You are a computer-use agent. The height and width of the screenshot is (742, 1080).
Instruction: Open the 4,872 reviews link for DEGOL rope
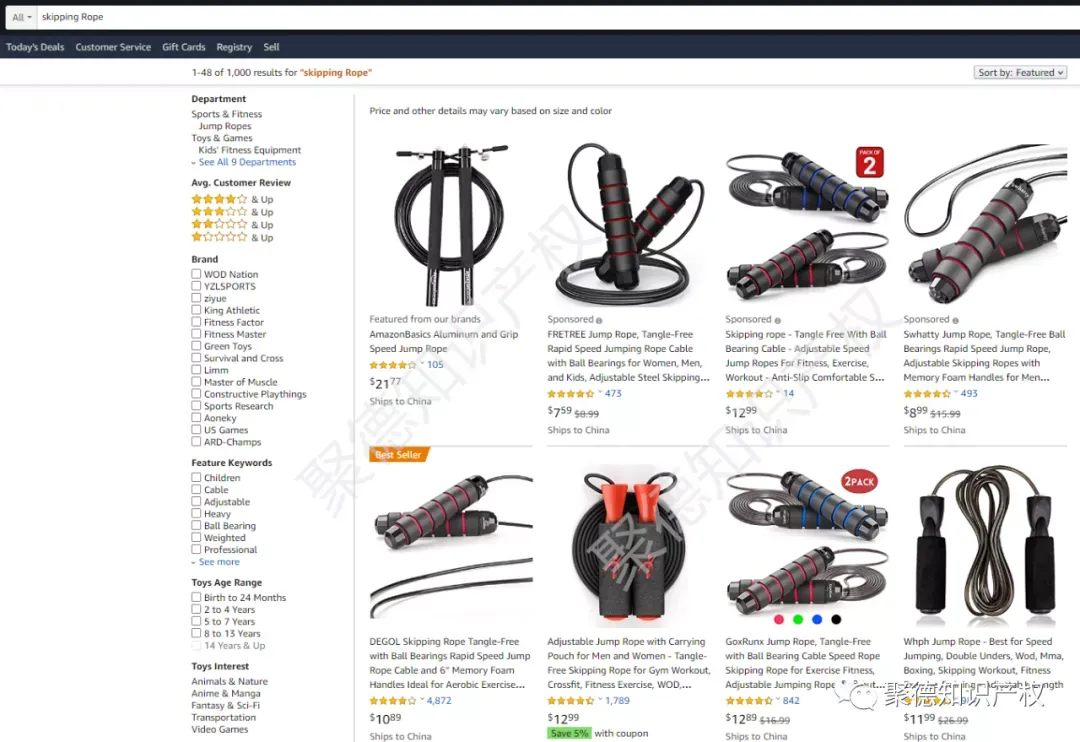coord(439,700)
